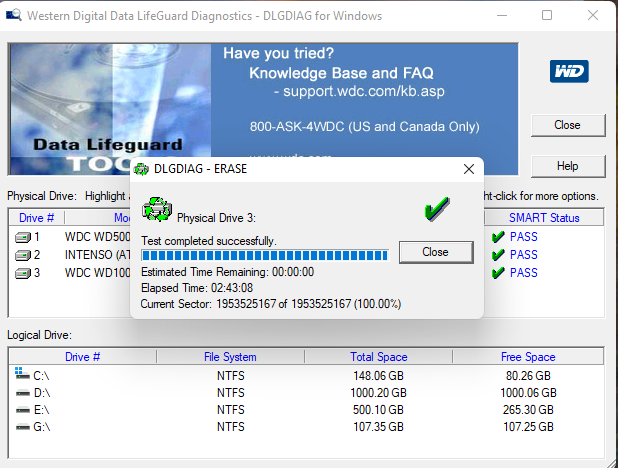Sort physical drives by Drive # header
The height and width of the screenshot is (468, 618).
[36, 218]
